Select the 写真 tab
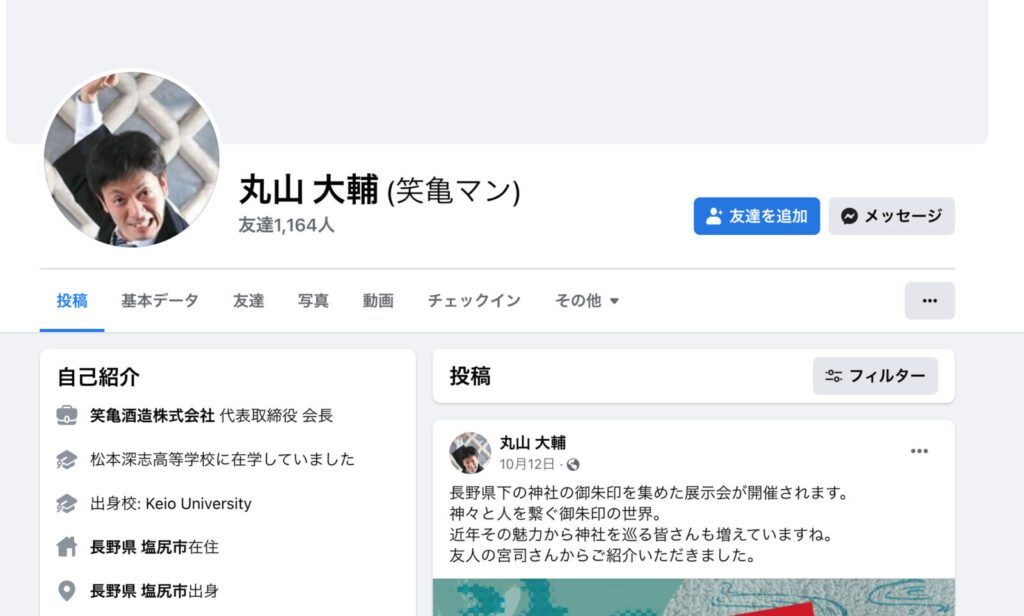The width and height of the screenshot is (1024, 616). (x=313, y=300)
